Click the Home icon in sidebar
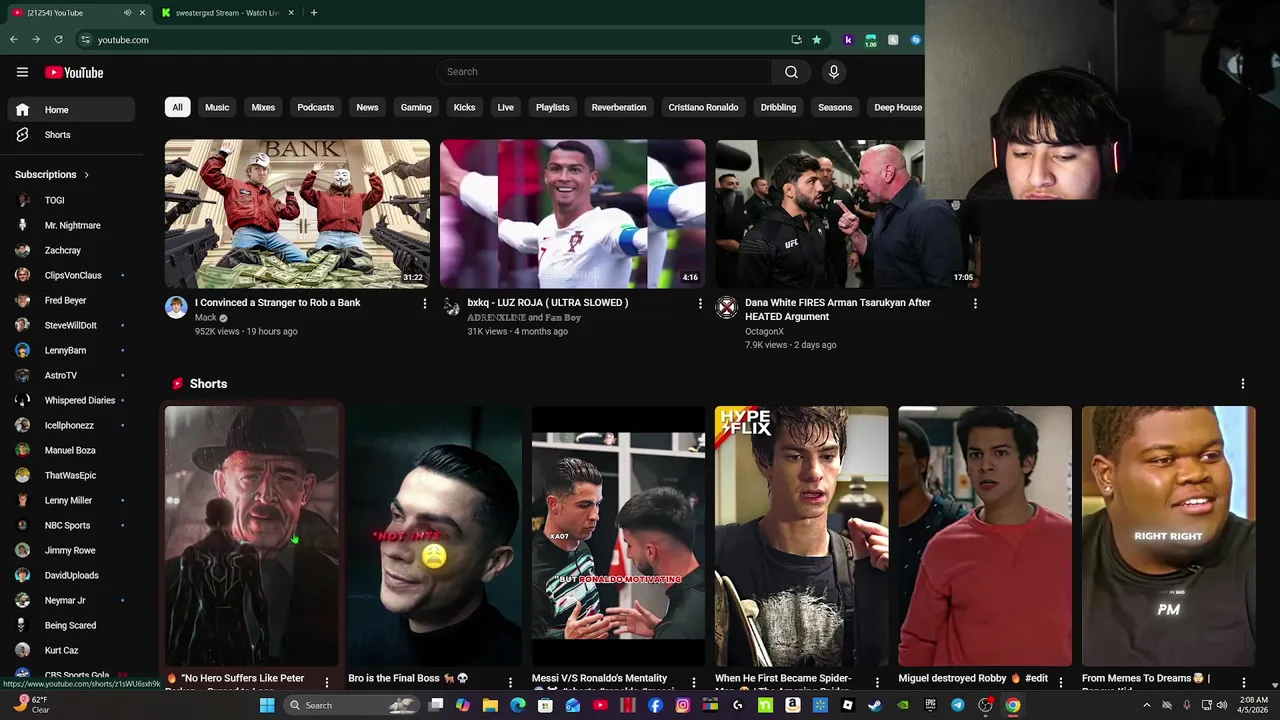 click(22, 110)
